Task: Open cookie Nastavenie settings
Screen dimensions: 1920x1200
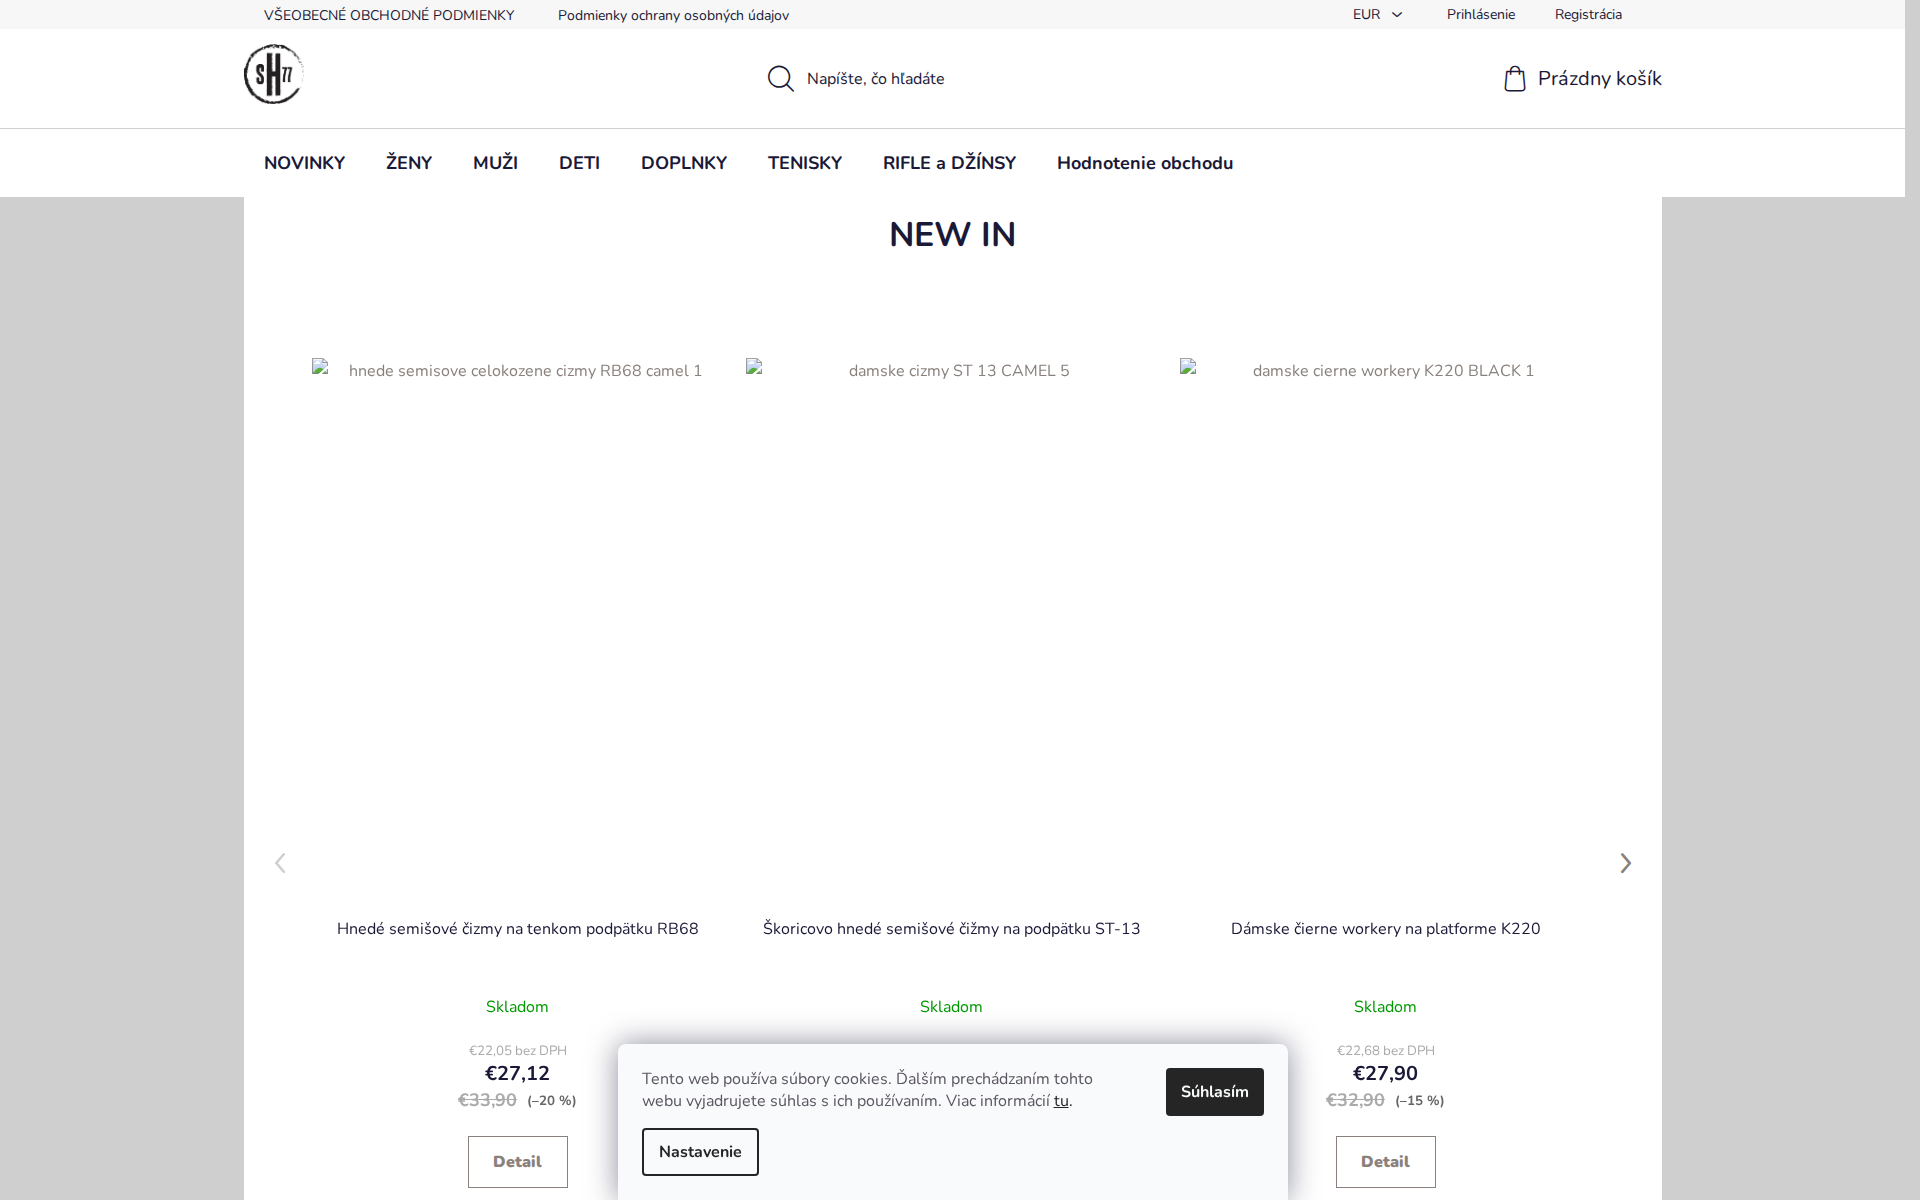Action: click(700, 1152)
